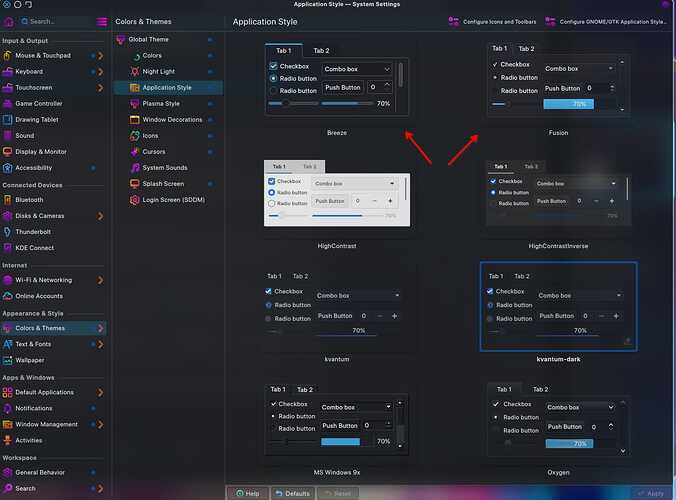The height and width of the screenshot is (500, 676).
Task: Click the Mouse & Touchpad icon
Action: point(7,56)
